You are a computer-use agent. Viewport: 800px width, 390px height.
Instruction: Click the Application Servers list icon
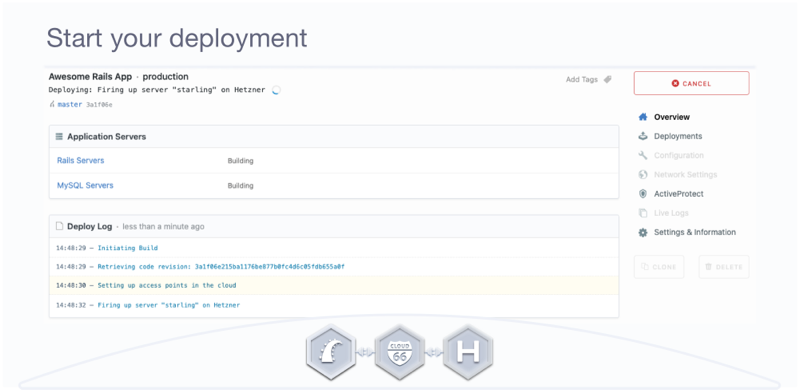[59, 137]
